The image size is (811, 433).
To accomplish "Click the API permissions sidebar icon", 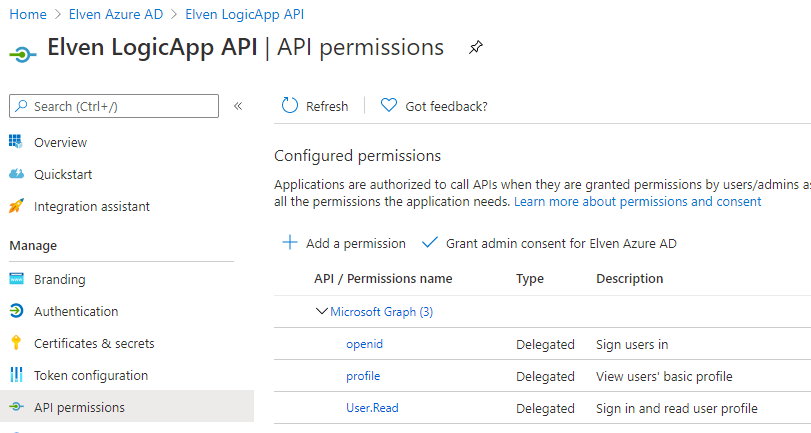I will click(x=16, y=407).
